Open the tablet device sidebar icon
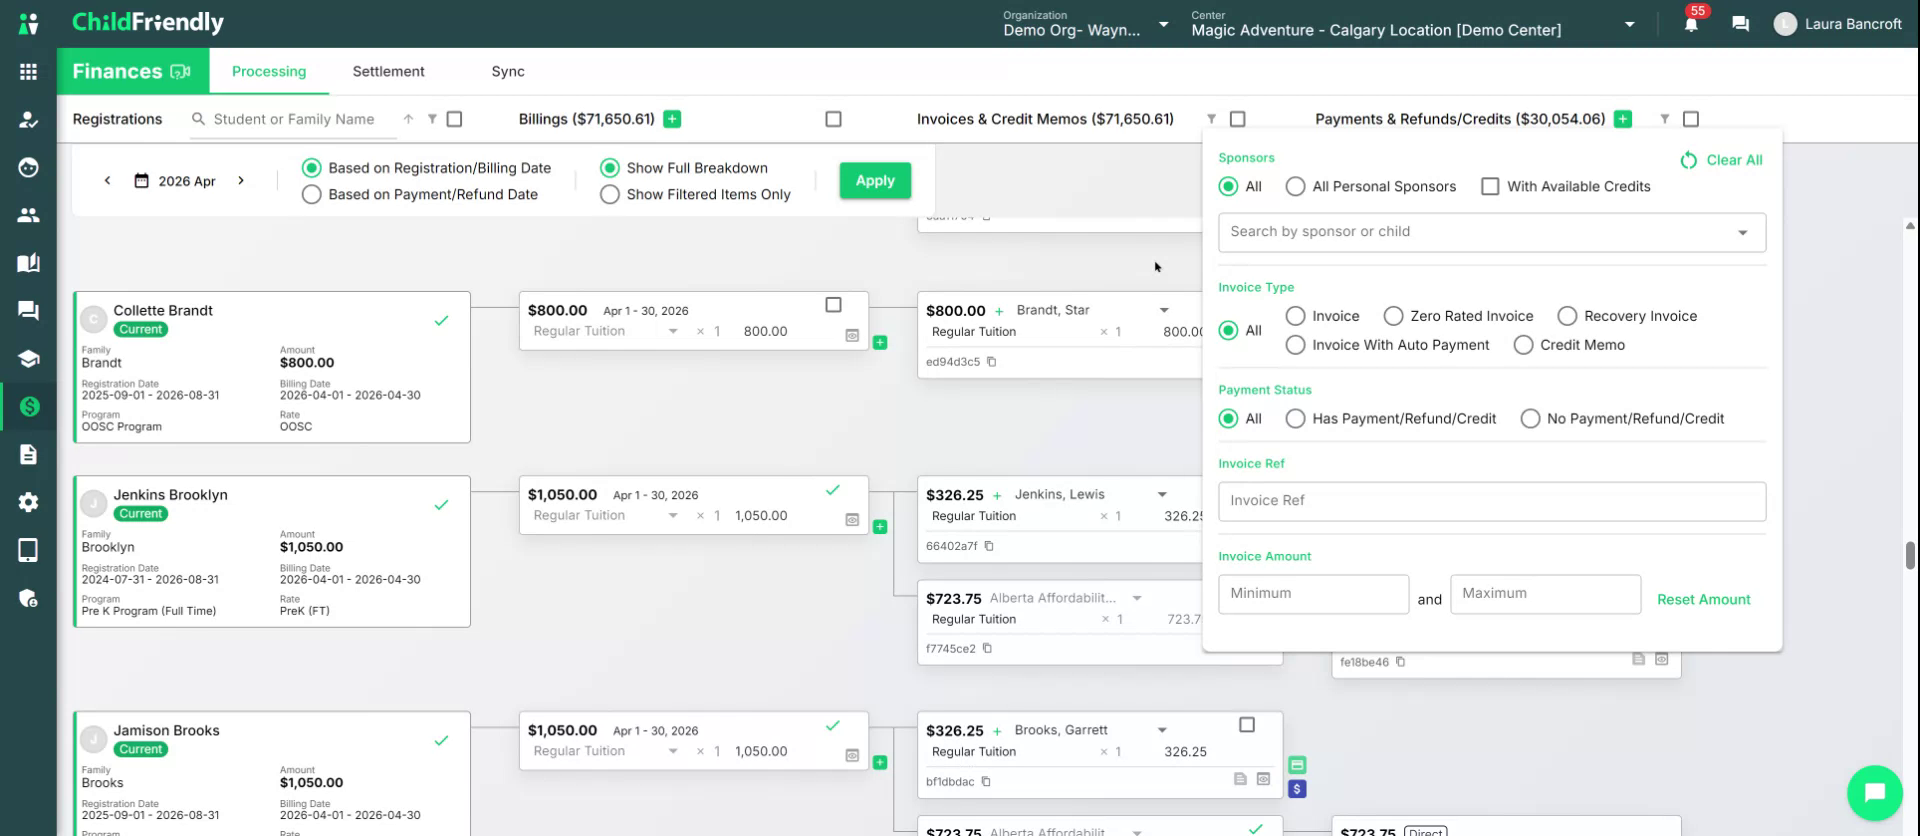The width and height of the screenshot is (1920, 836). click(x=28, y=550)
